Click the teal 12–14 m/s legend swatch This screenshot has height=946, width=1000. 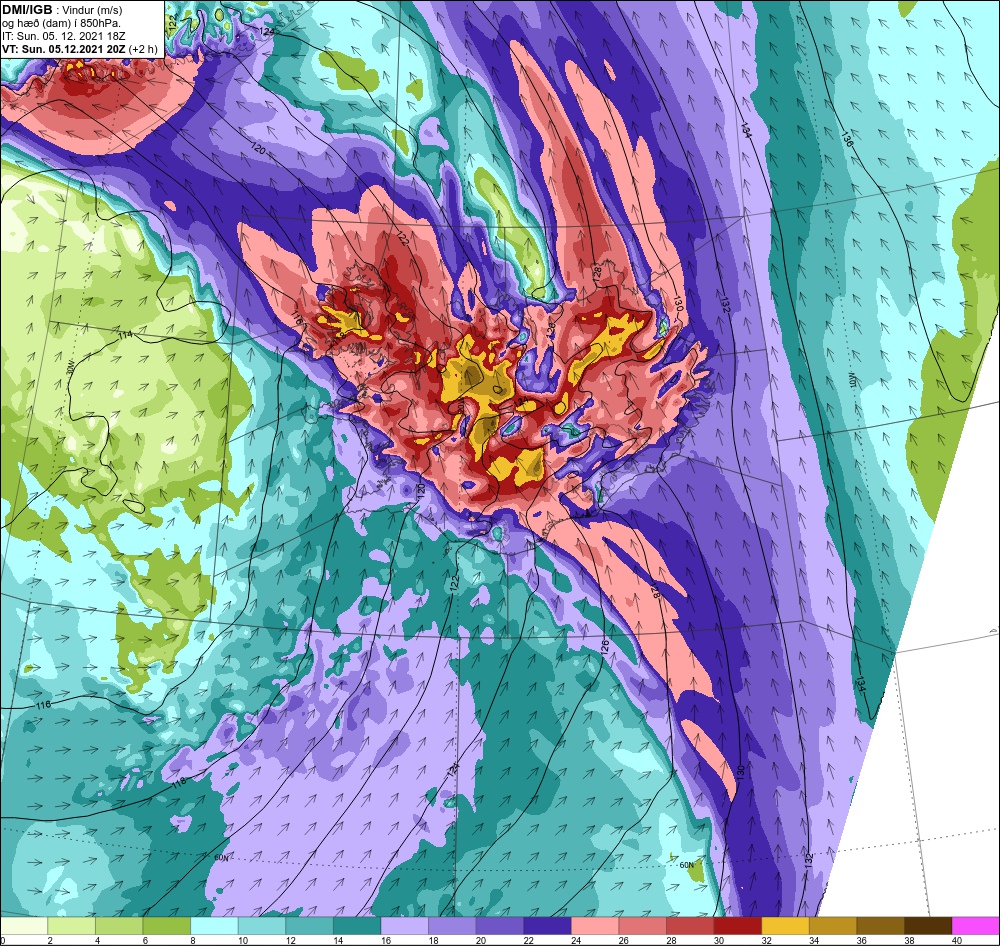(x=309, y=926)
